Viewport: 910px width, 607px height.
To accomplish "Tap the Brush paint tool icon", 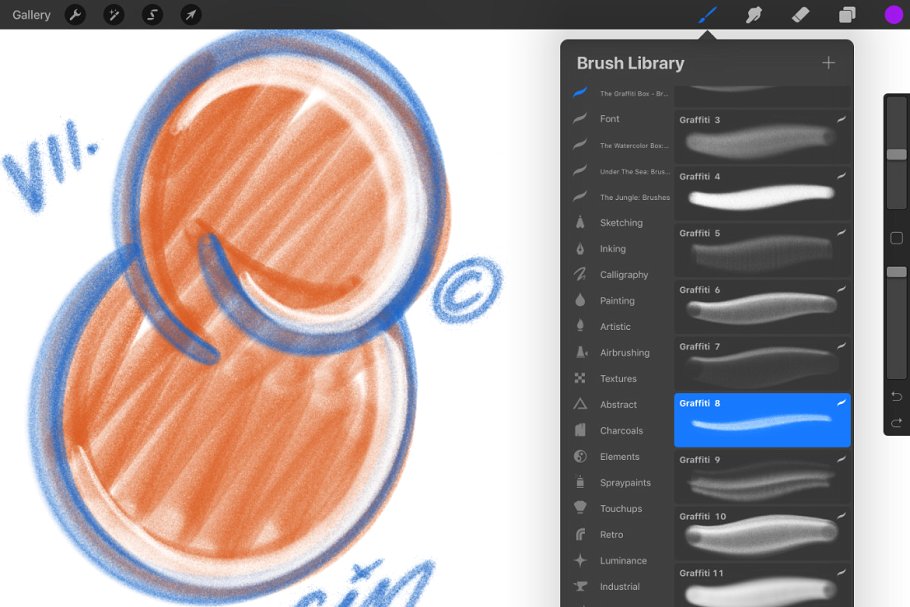I will click(707, 15).
